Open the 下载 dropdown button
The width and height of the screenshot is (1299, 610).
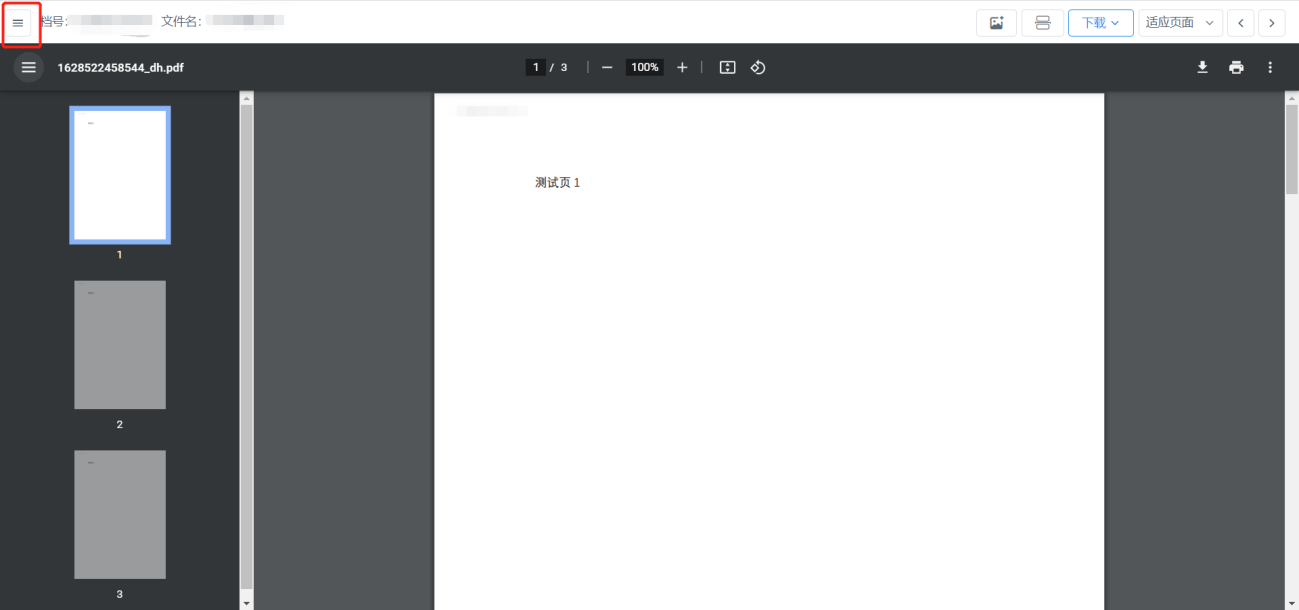[x=1100, y=23]
